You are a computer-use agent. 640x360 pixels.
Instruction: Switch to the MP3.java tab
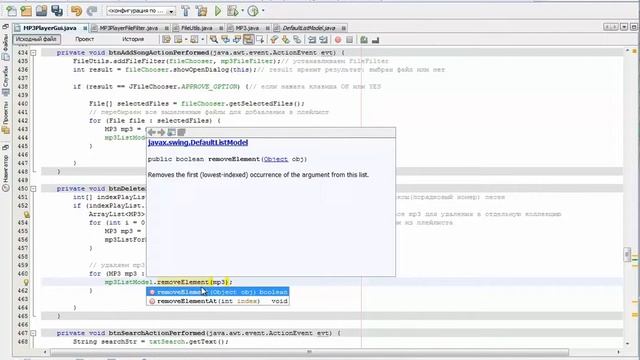click(247, 28)
